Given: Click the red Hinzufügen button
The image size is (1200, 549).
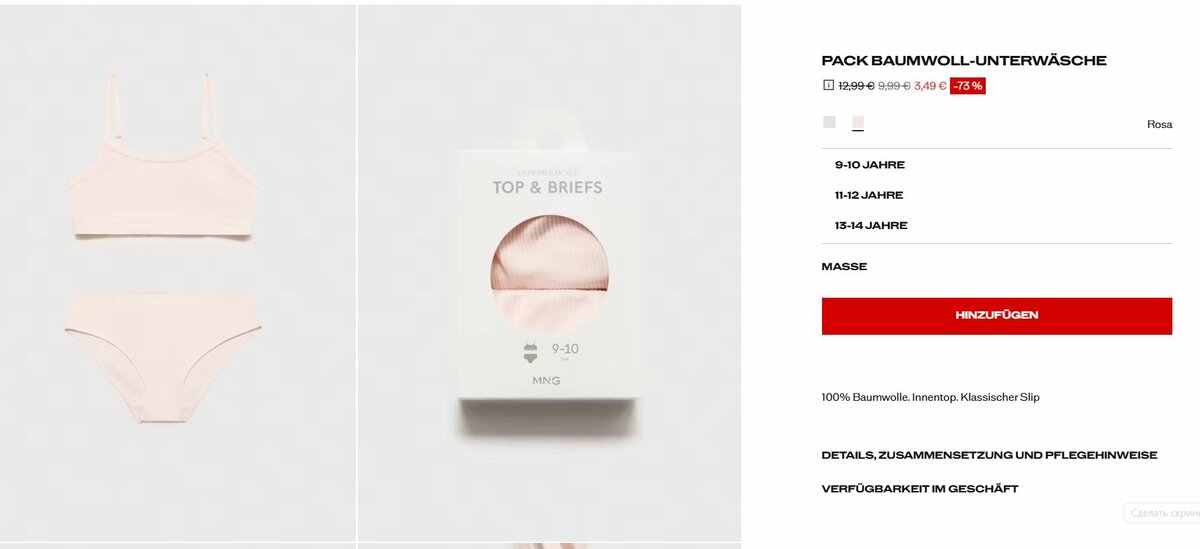Looking at the screenshot, I should point(996,315).
